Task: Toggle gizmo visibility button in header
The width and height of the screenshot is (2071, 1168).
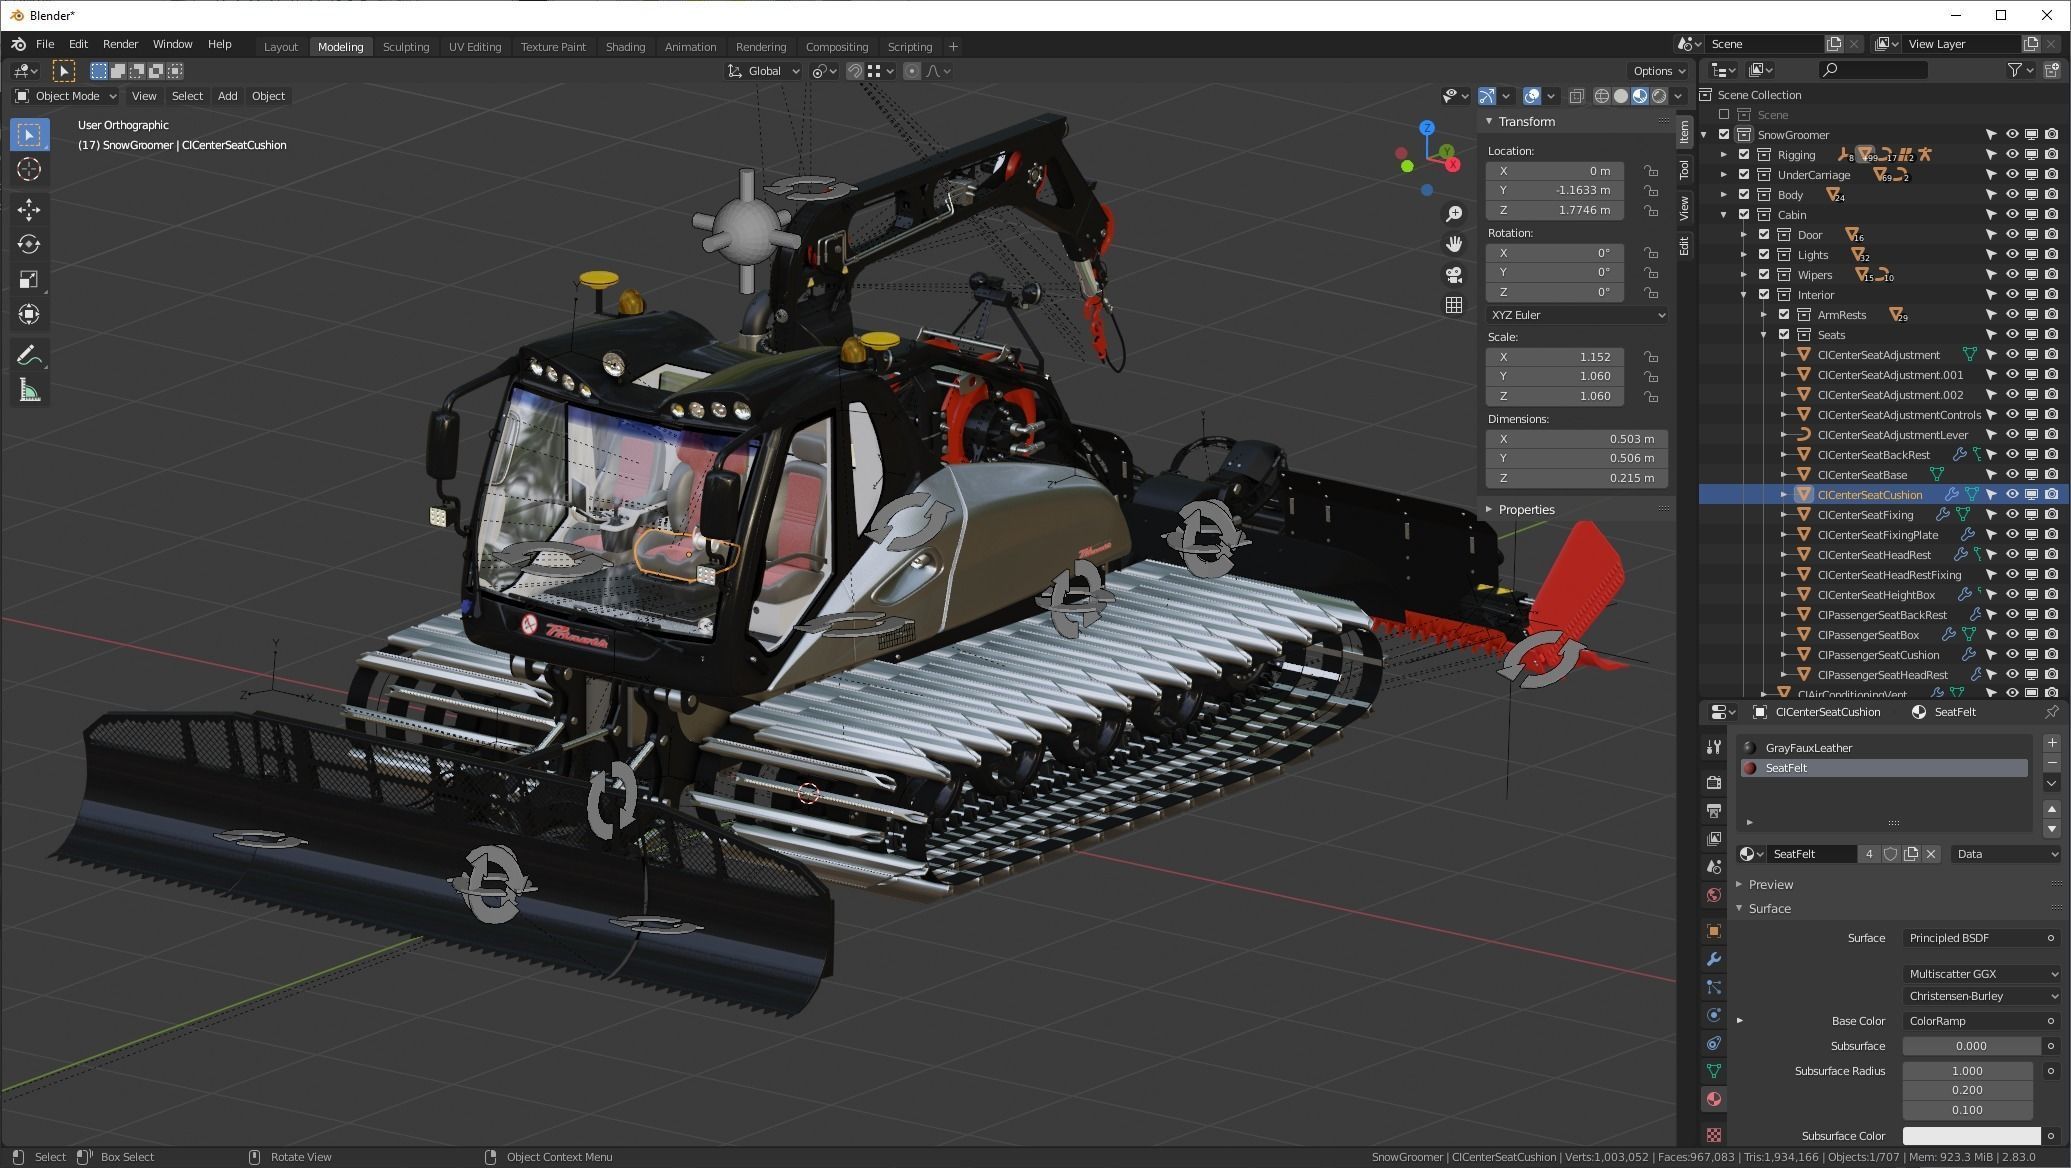Action: pos(1488,96)
